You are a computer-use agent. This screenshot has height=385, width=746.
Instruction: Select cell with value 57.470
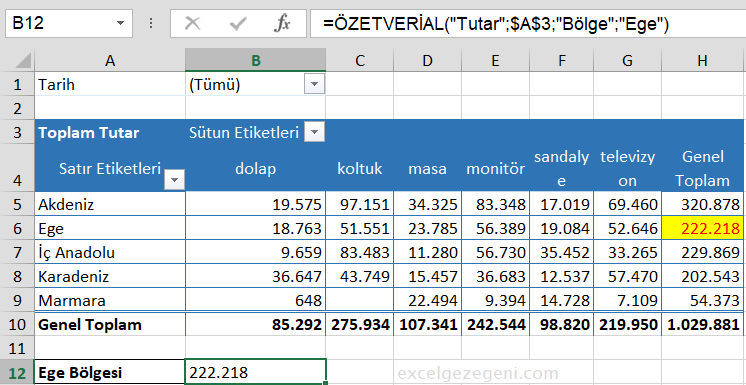click(628, 276)
